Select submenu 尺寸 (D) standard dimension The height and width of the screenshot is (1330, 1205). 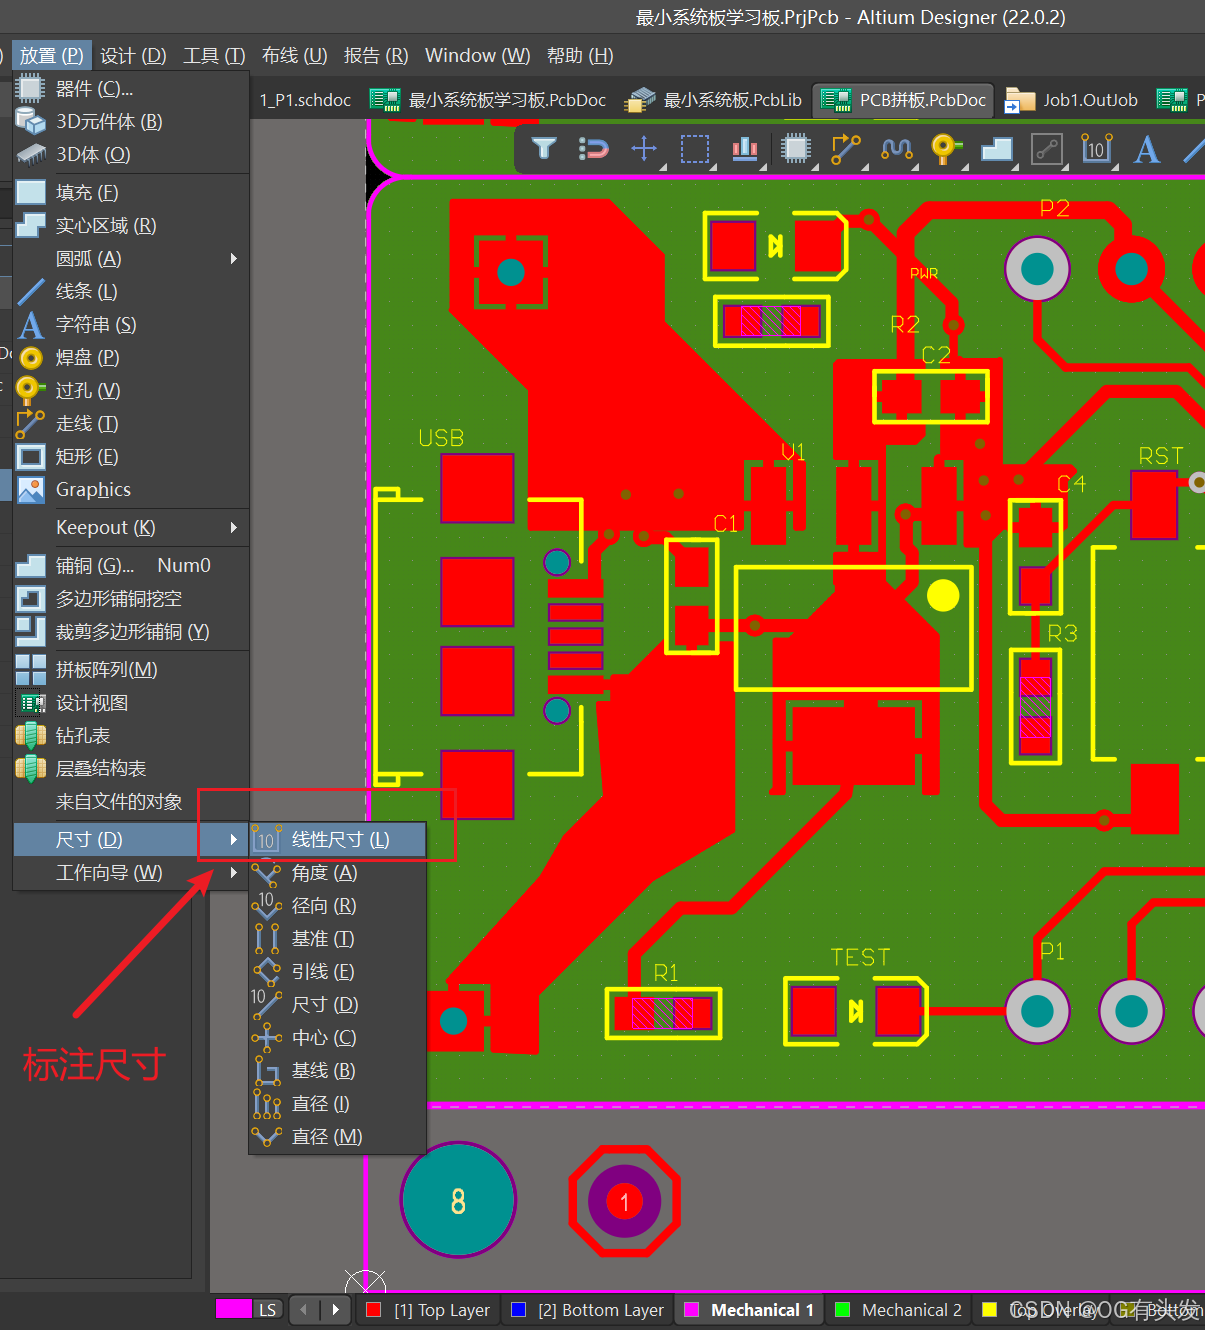coord(338,1005)
